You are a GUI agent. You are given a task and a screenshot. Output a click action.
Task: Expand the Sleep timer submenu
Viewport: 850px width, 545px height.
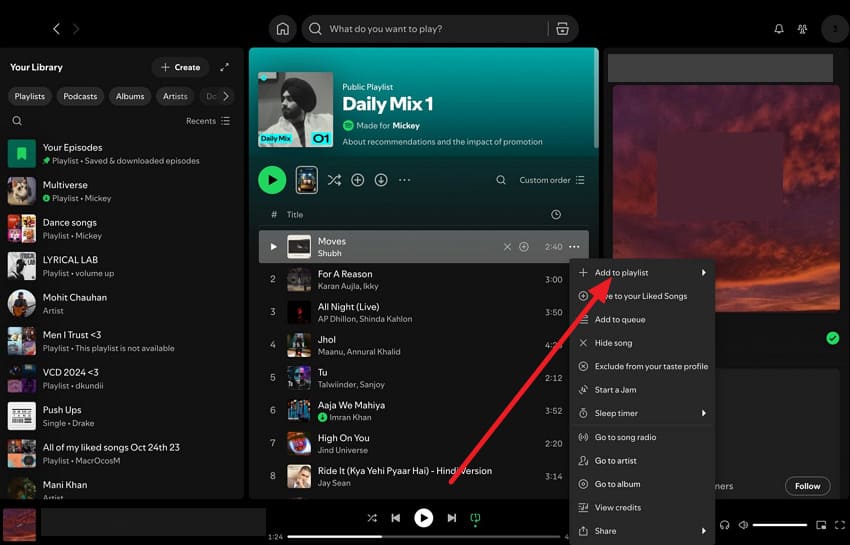[x=642, y=413]
